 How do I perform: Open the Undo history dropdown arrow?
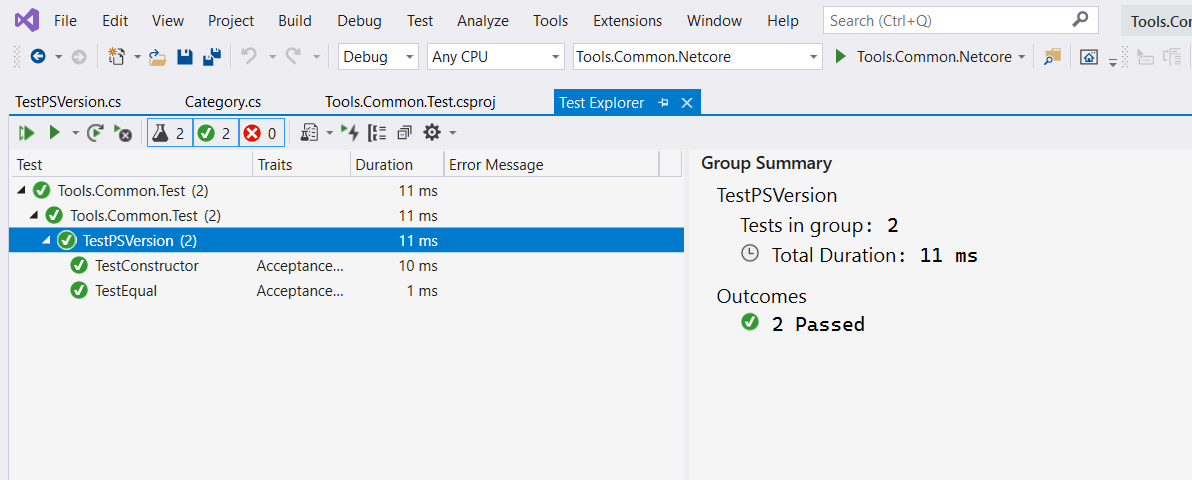(x=272, y=57)
